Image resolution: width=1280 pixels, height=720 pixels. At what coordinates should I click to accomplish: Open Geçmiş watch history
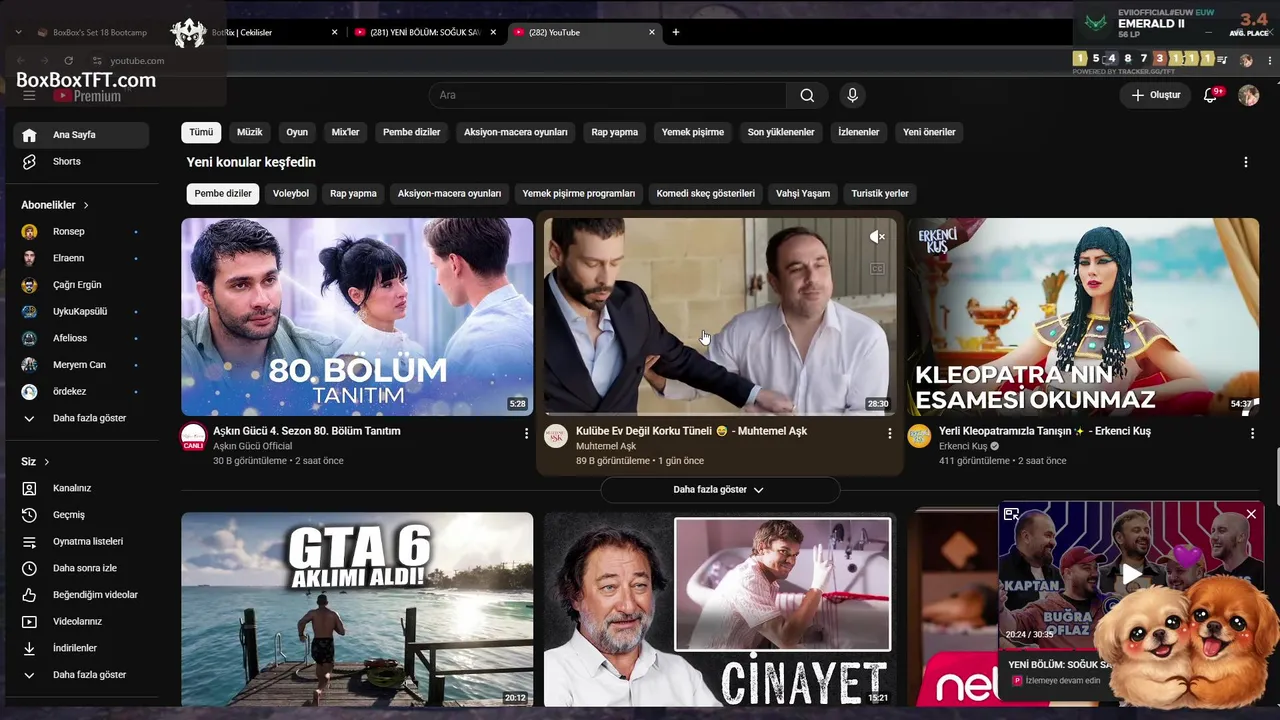point(81,515)
